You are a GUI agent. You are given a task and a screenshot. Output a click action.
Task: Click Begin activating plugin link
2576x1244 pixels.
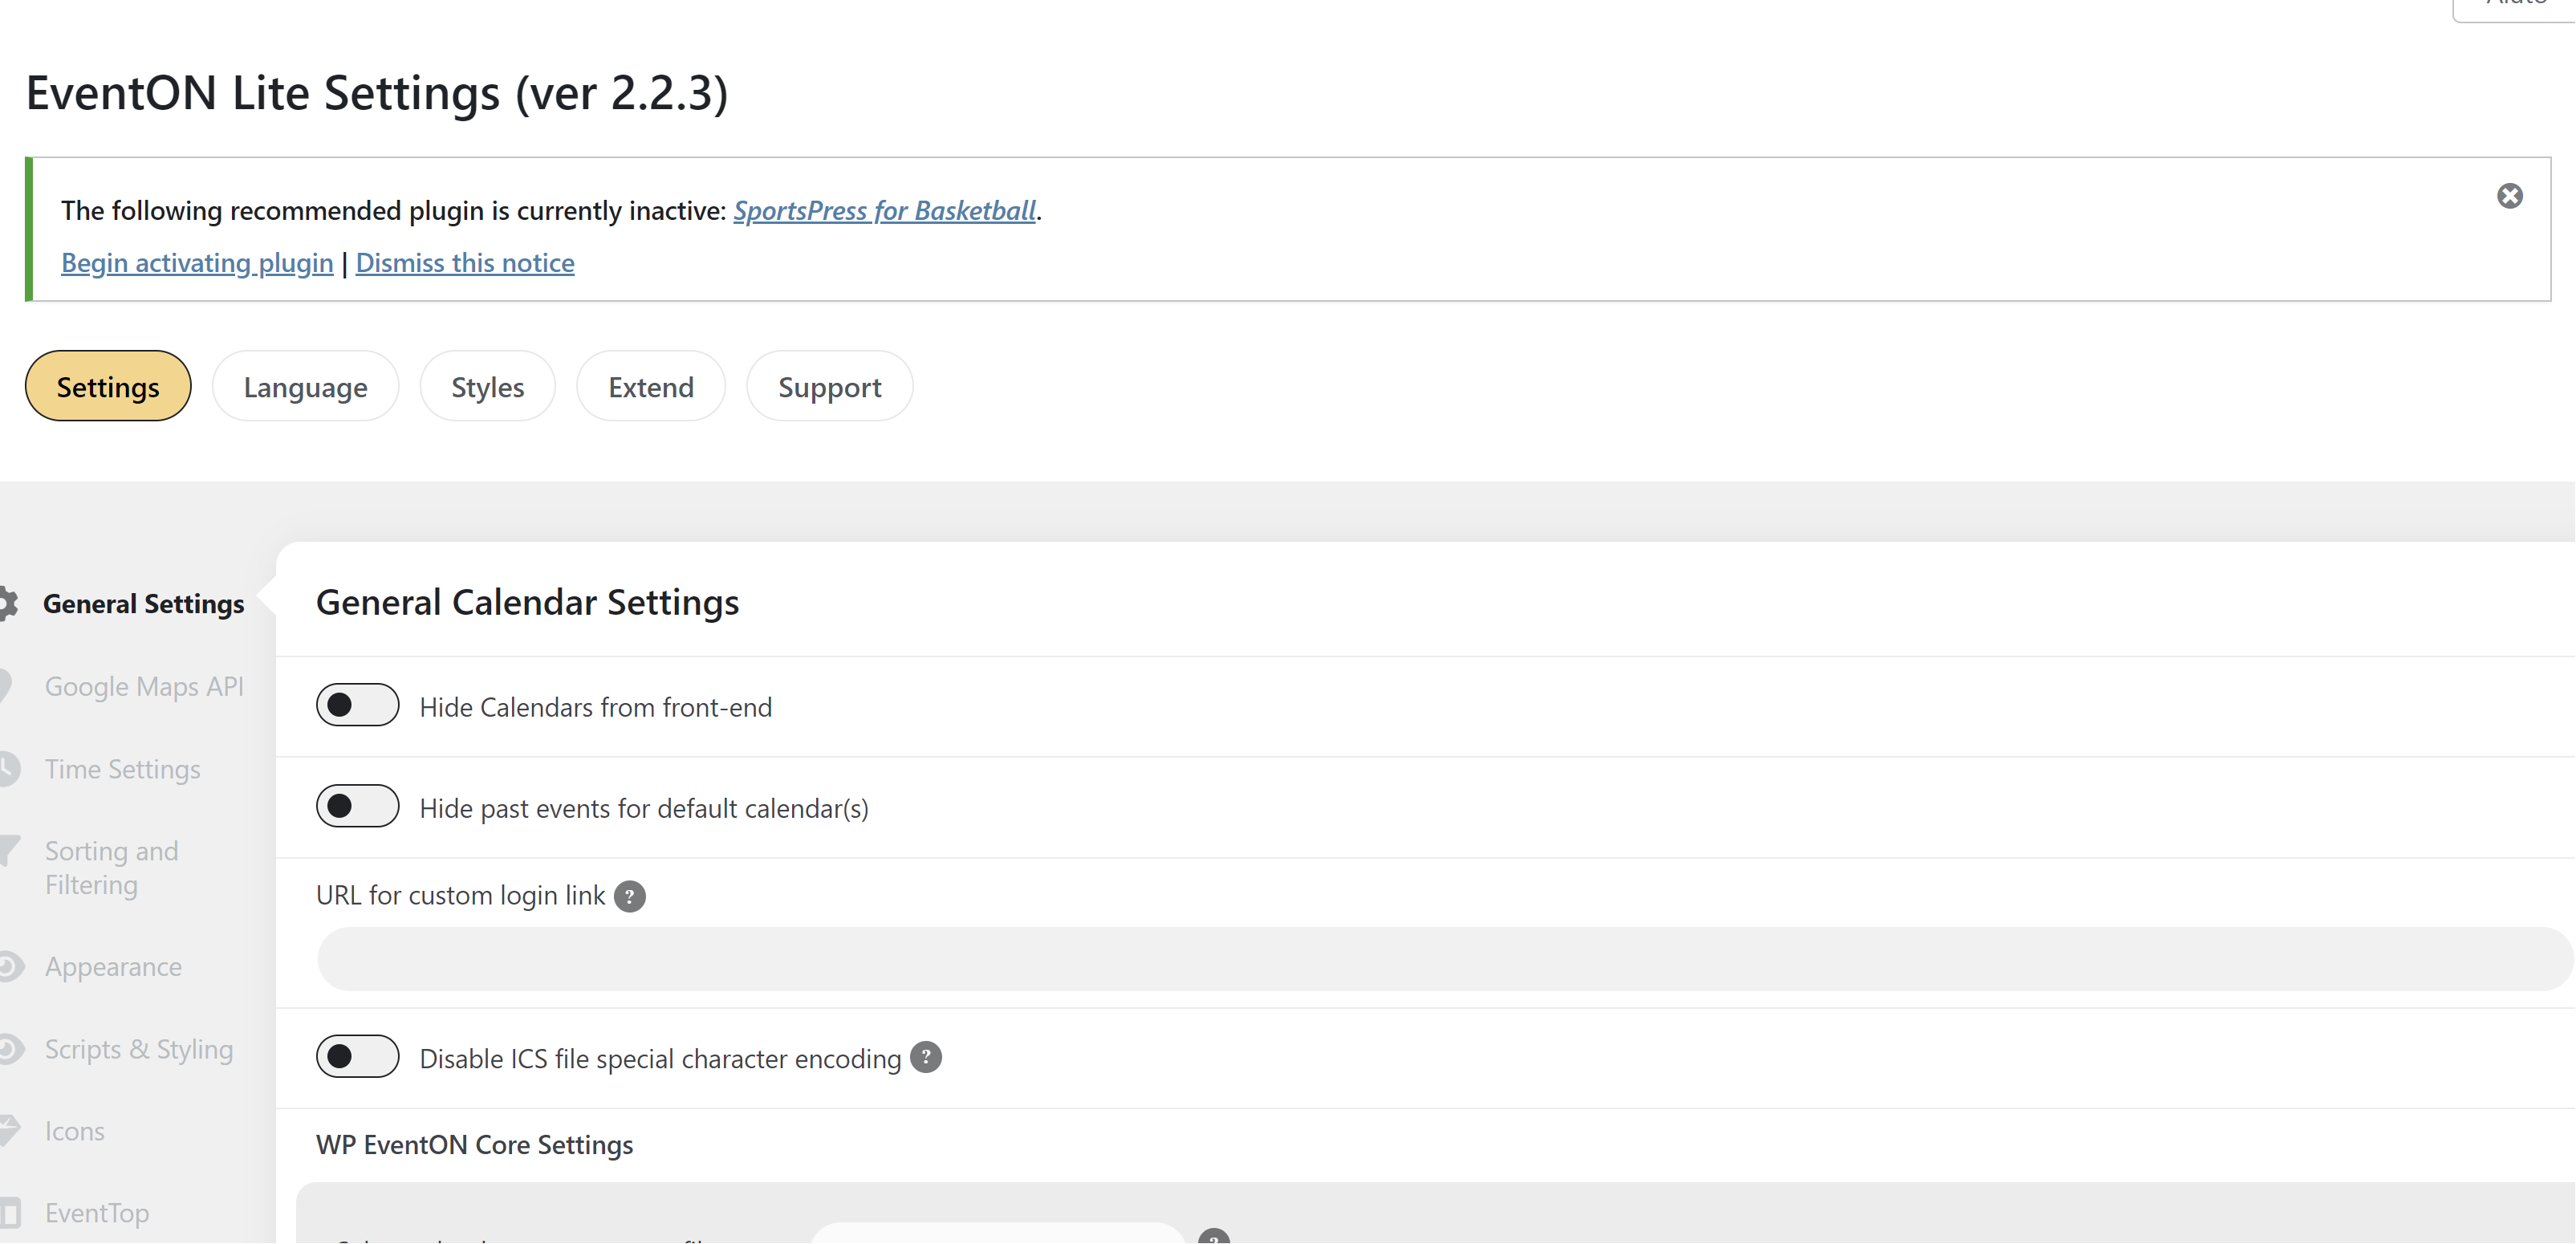[197, 263]
